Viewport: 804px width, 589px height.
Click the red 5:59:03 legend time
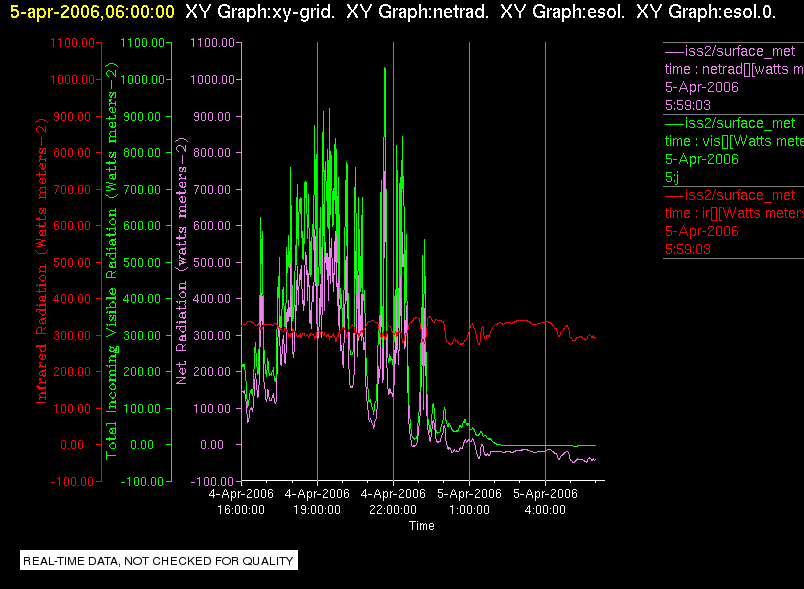[688, 249]
